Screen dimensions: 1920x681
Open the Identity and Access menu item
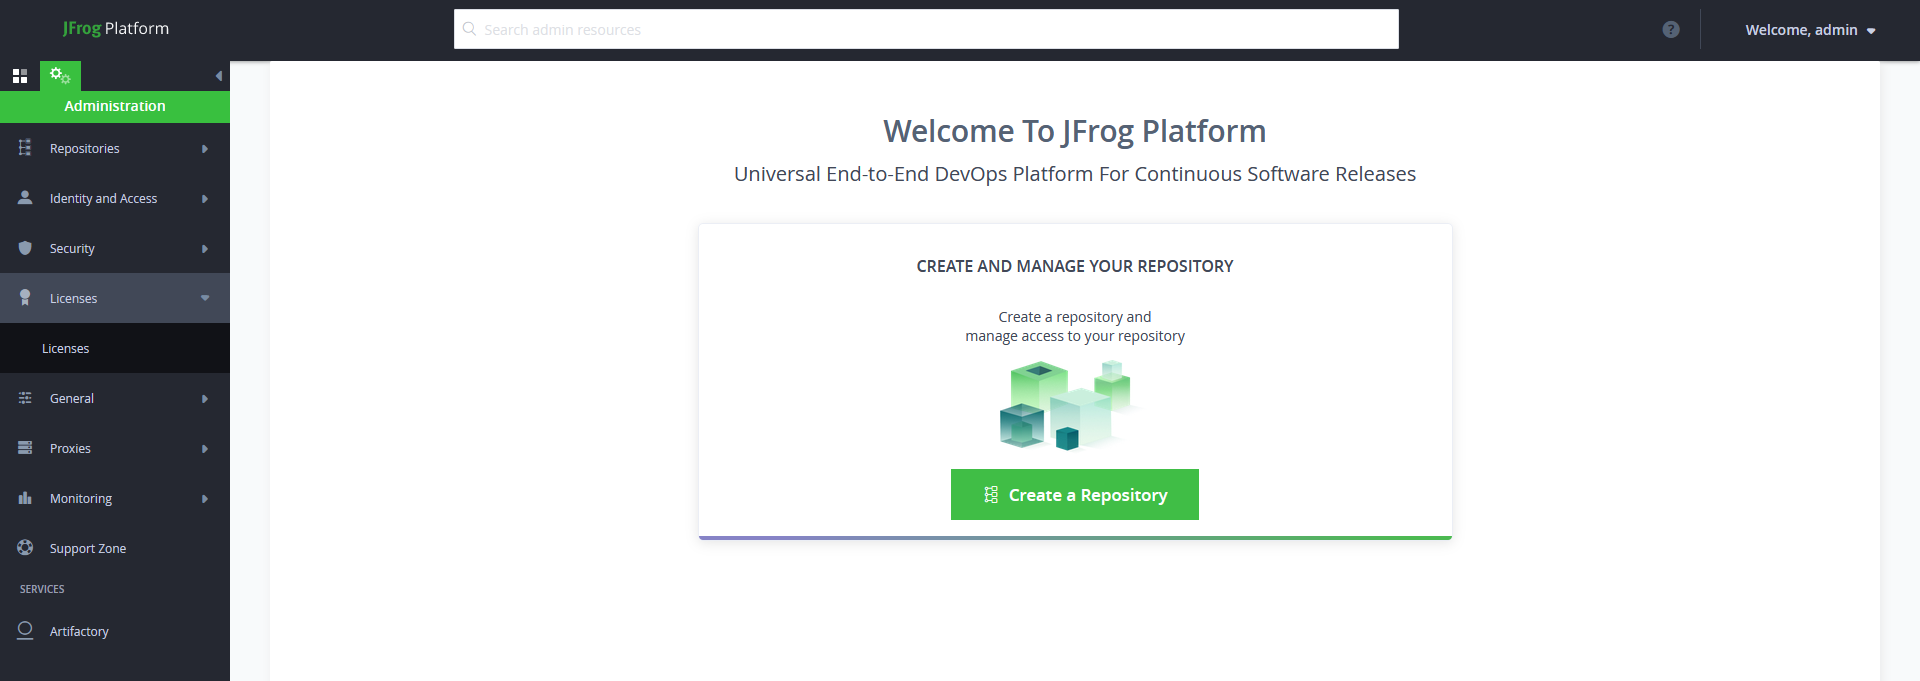pos(115,198)
